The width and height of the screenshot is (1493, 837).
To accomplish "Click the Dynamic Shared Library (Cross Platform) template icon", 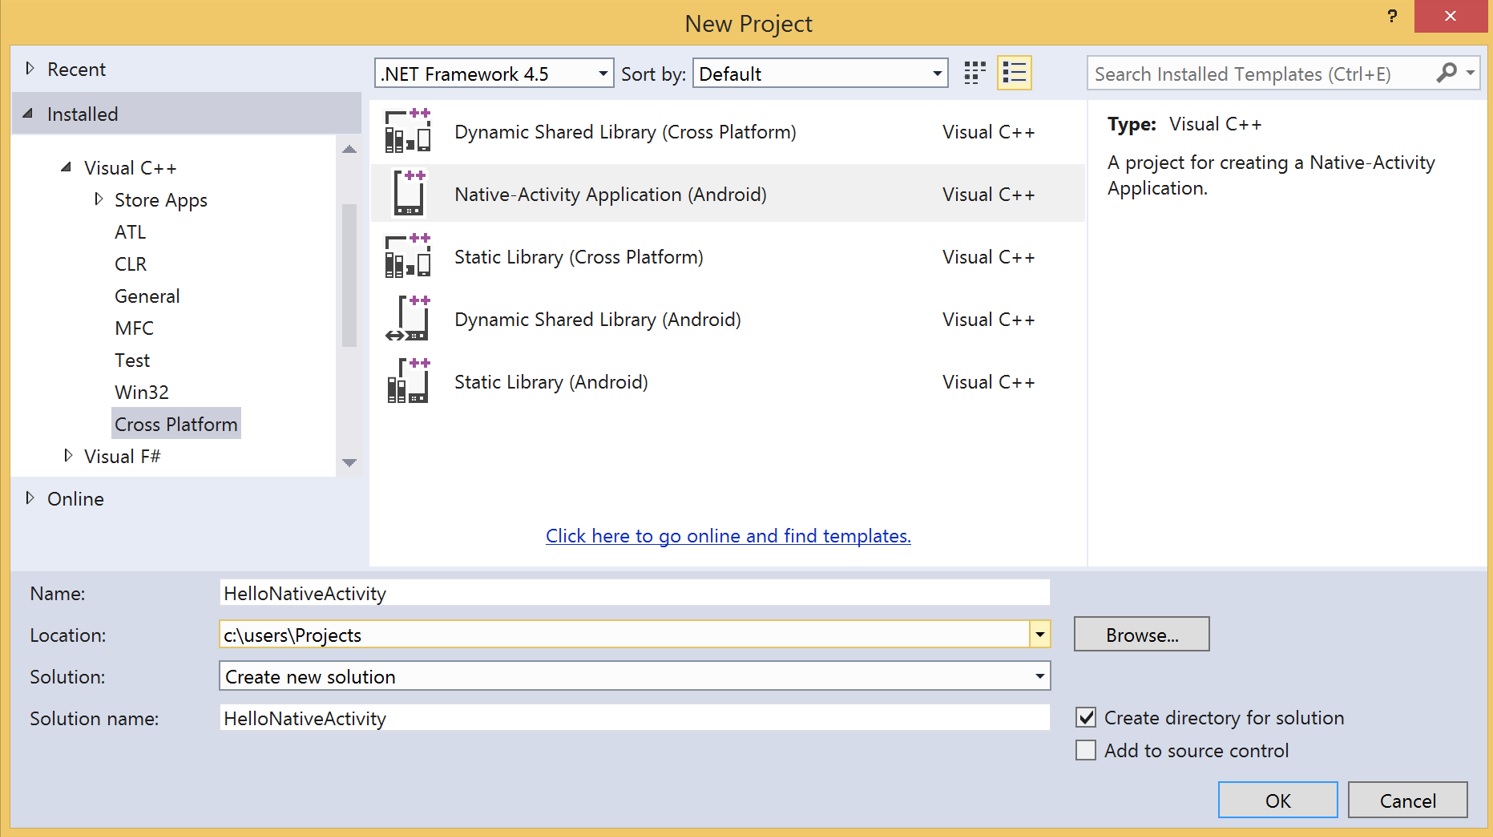I will (408, 132).
